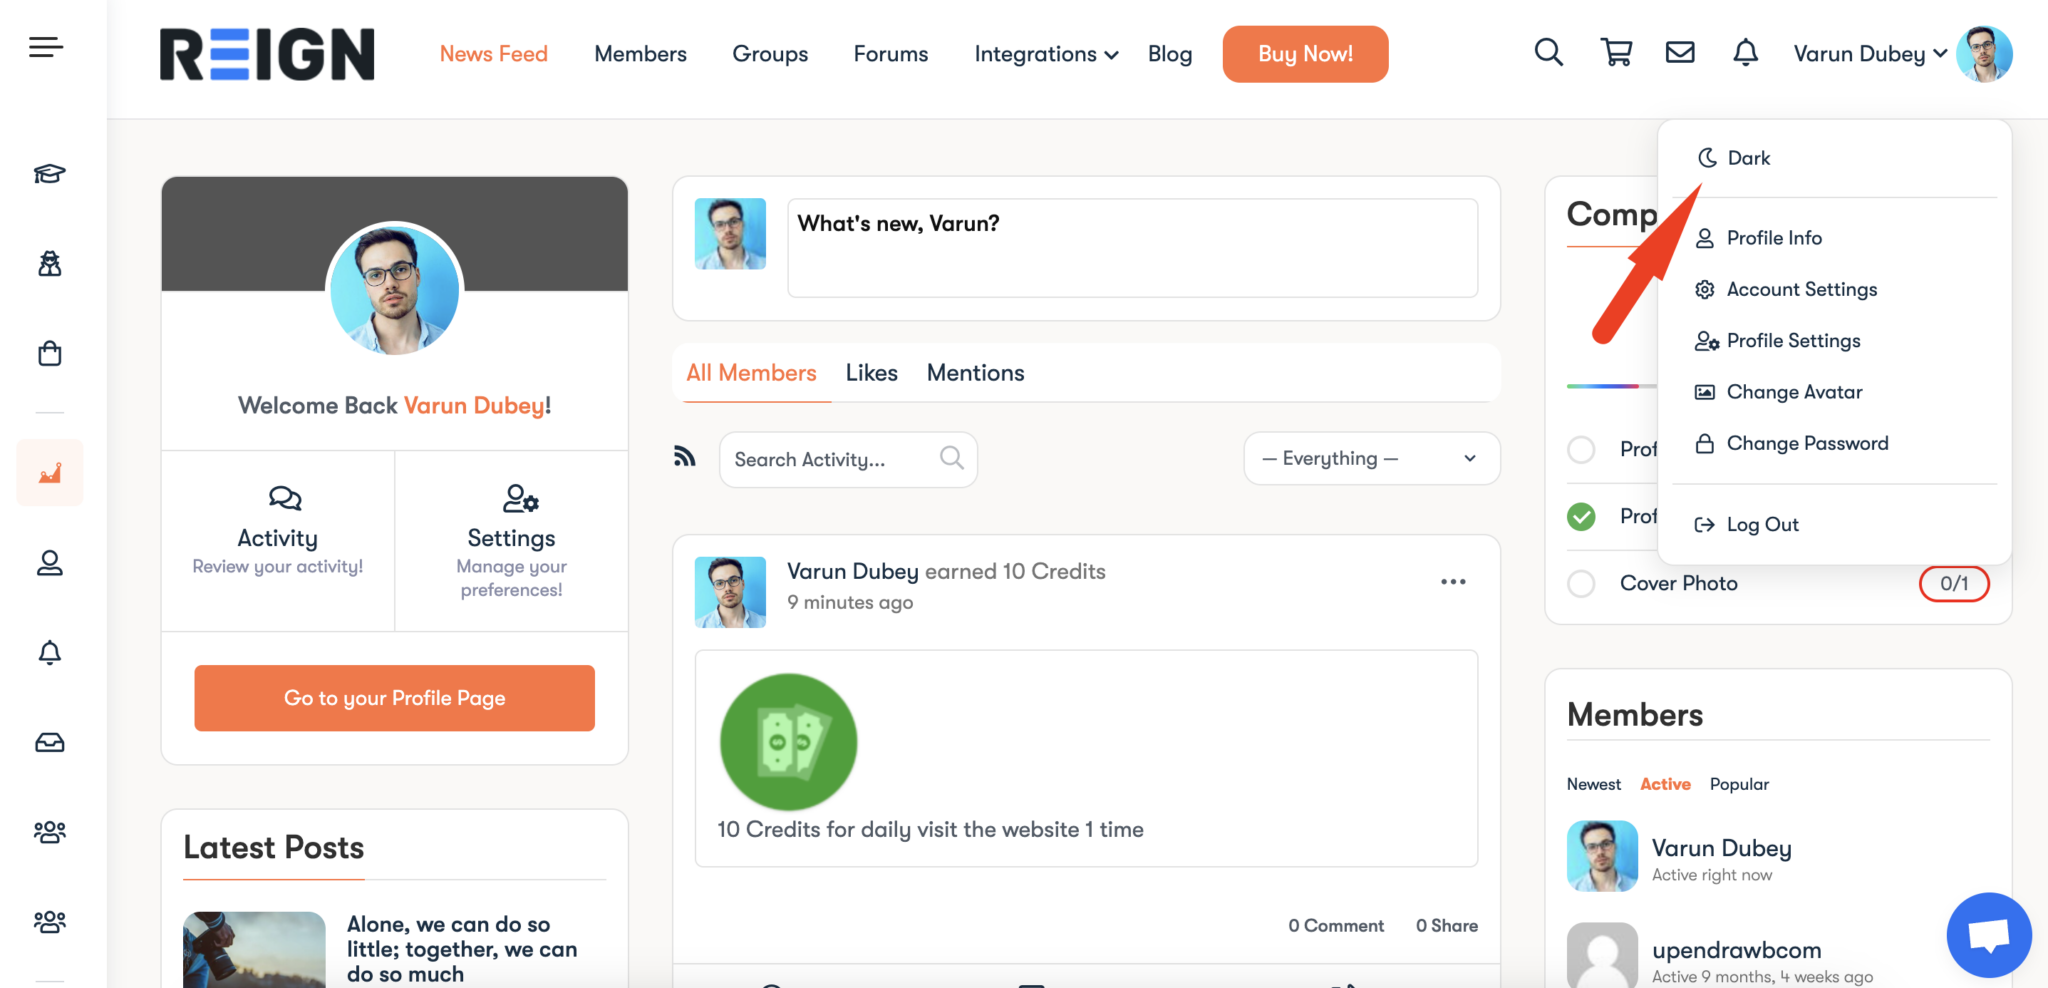
Task: Open the shopping cart icon
Action: pos(1616,52)
